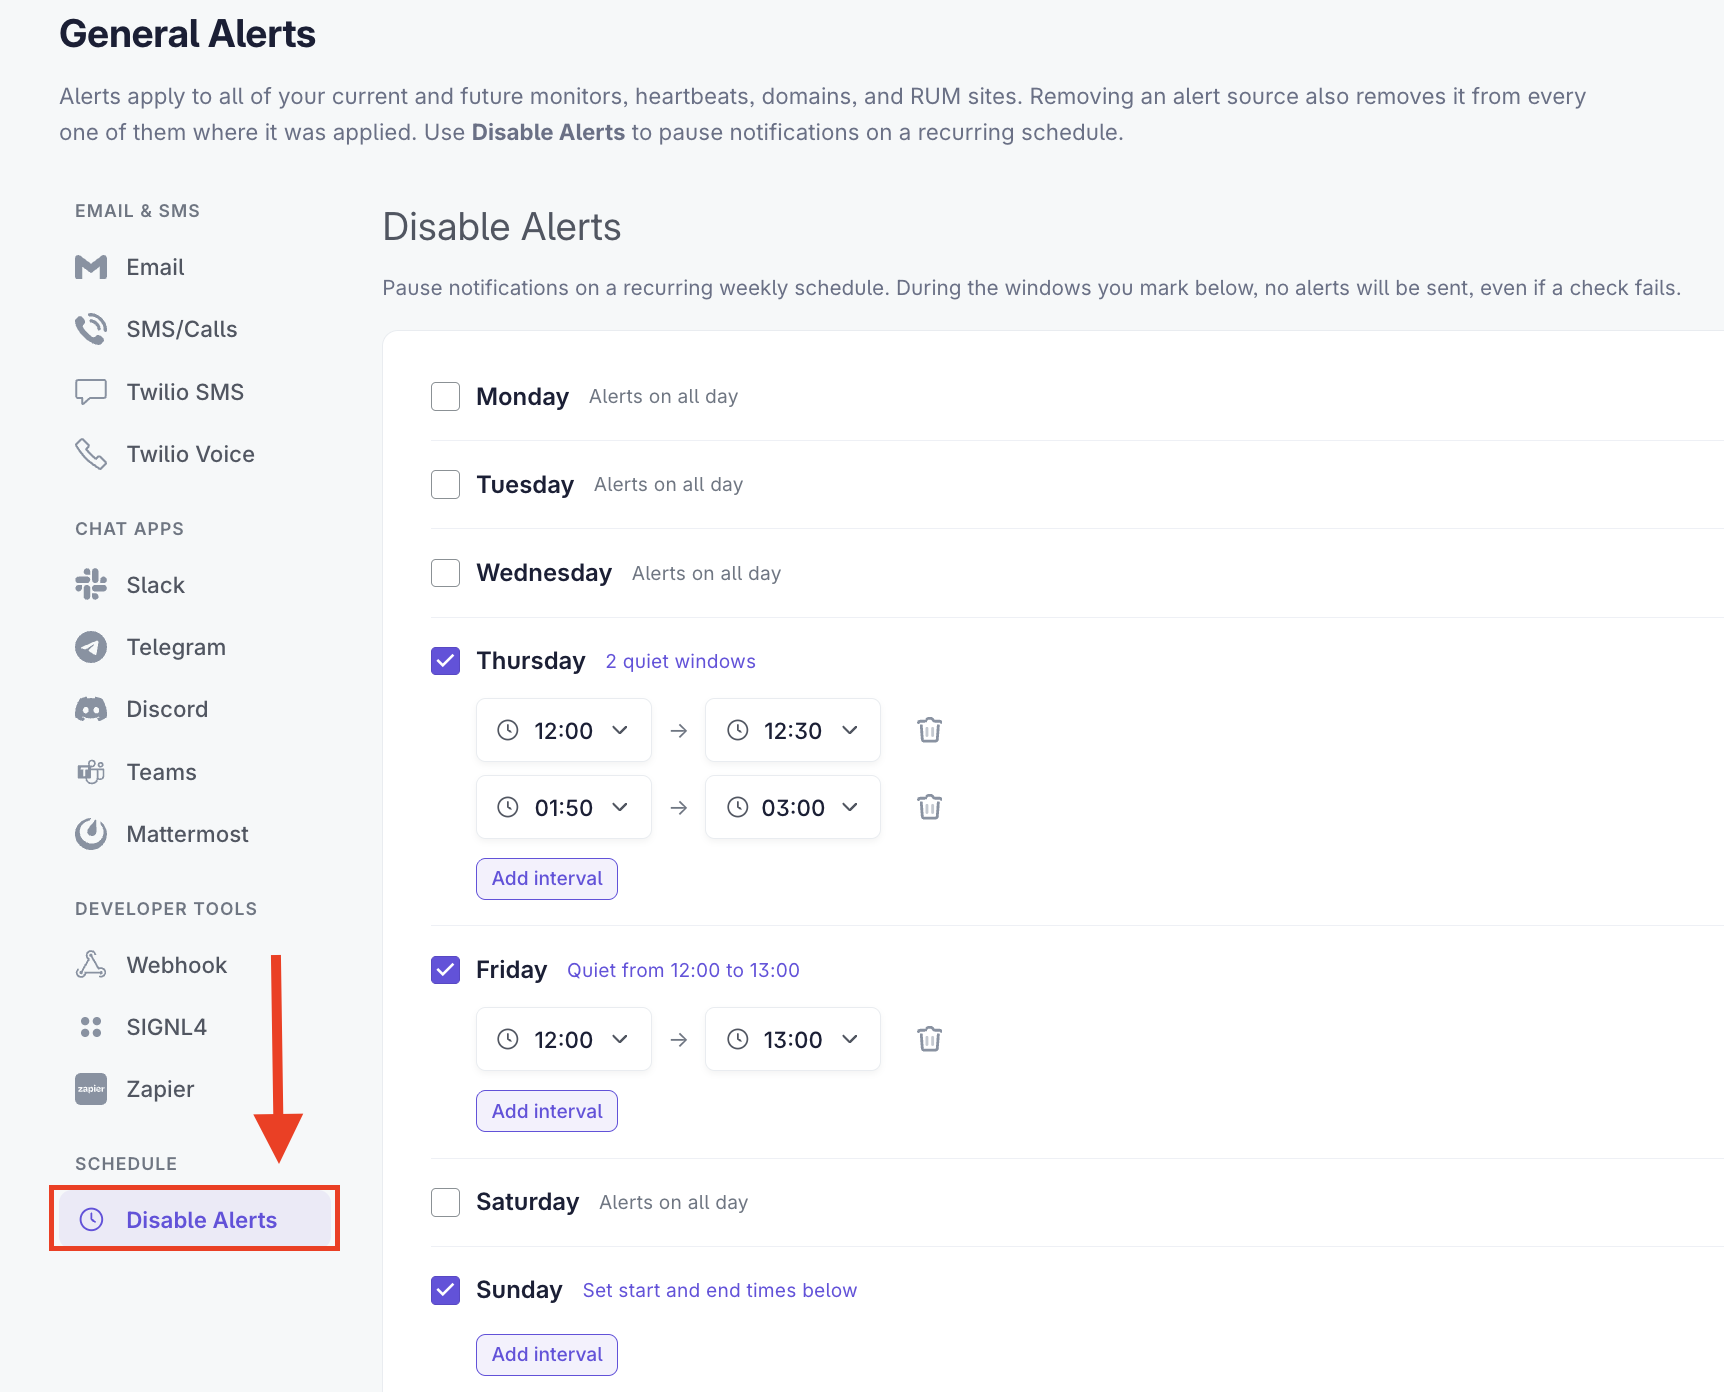
Task: Add interval under Friday
Action: click(547, 1111)
